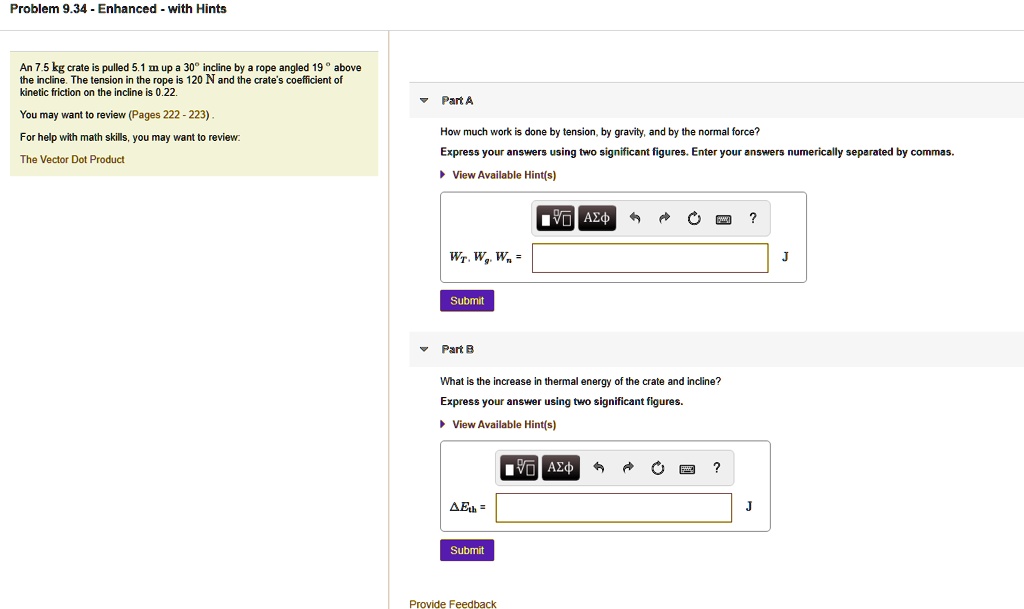Click the undo arrow in Part A toolbar
The image size is (1024, 609).
(x=635, y=218)
